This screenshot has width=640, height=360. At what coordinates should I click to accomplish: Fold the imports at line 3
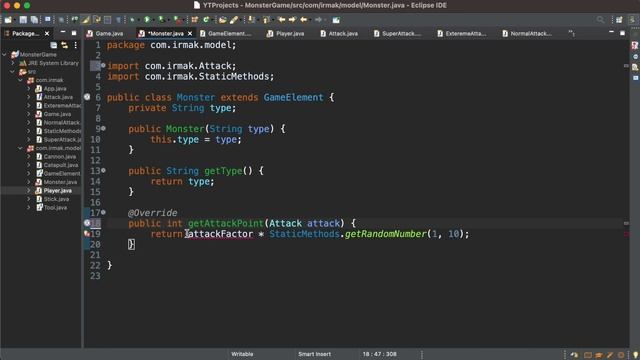(x=103, y=65)
